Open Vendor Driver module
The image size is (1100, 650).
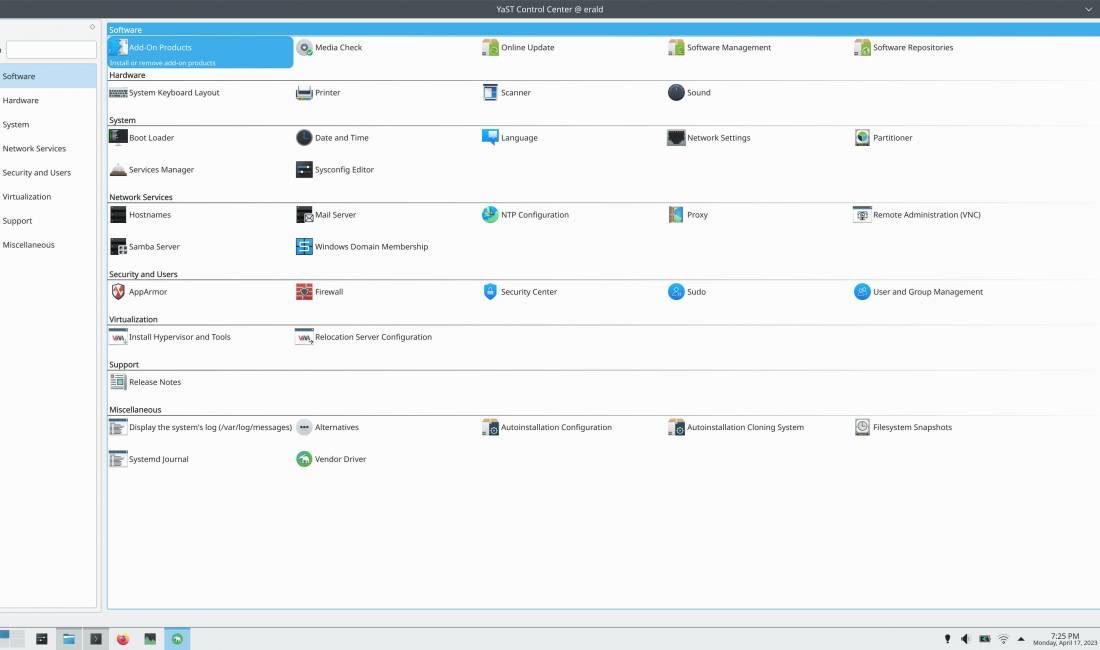pos(331,459)
